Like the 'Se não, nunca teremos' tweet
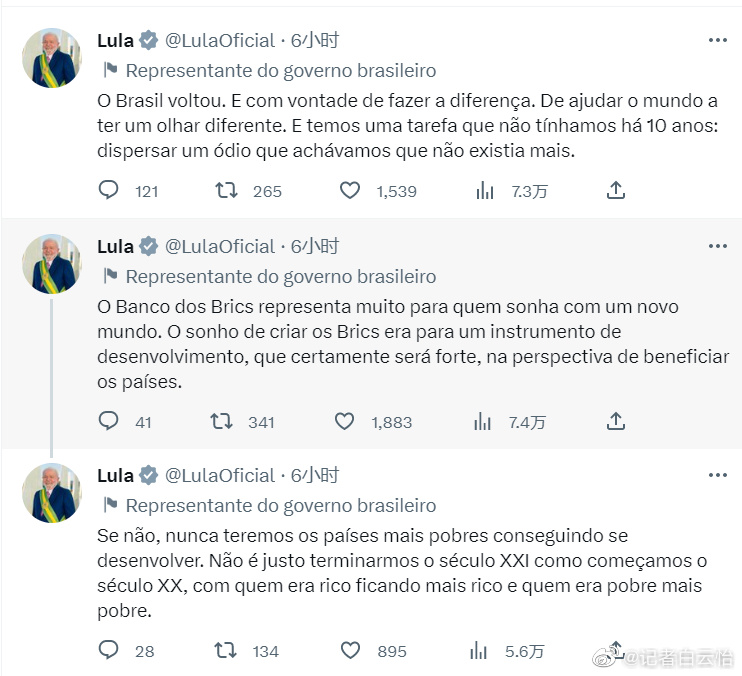 click(350, 650)
